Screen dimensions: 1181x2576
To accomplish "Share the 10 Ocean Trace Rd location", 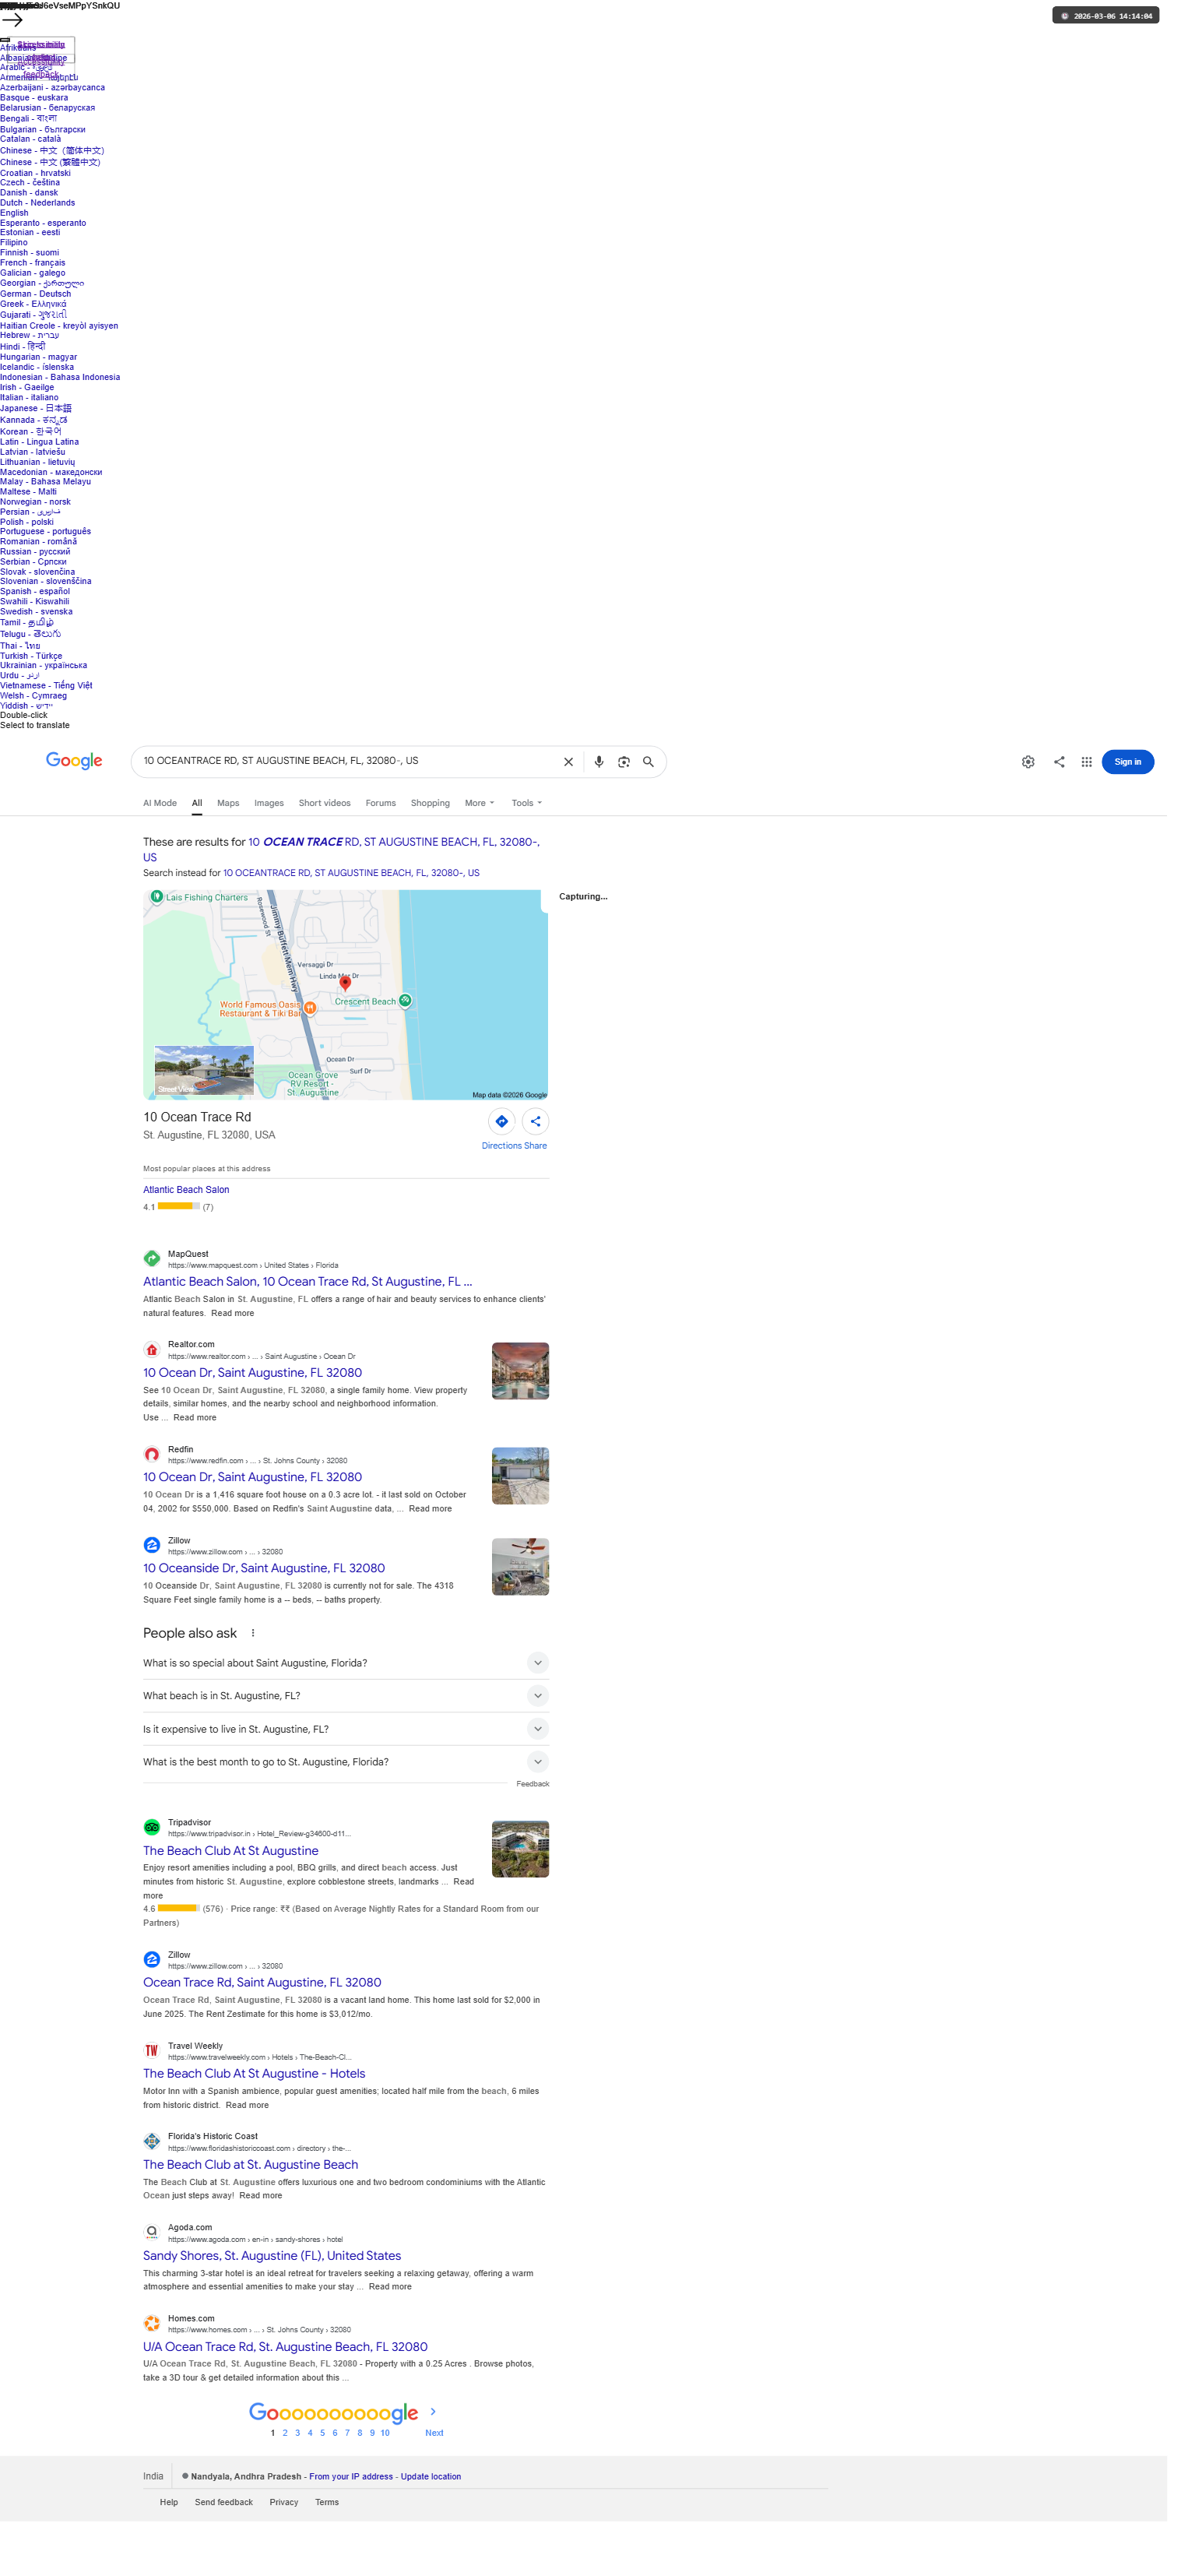I will tap(535, 1121).
